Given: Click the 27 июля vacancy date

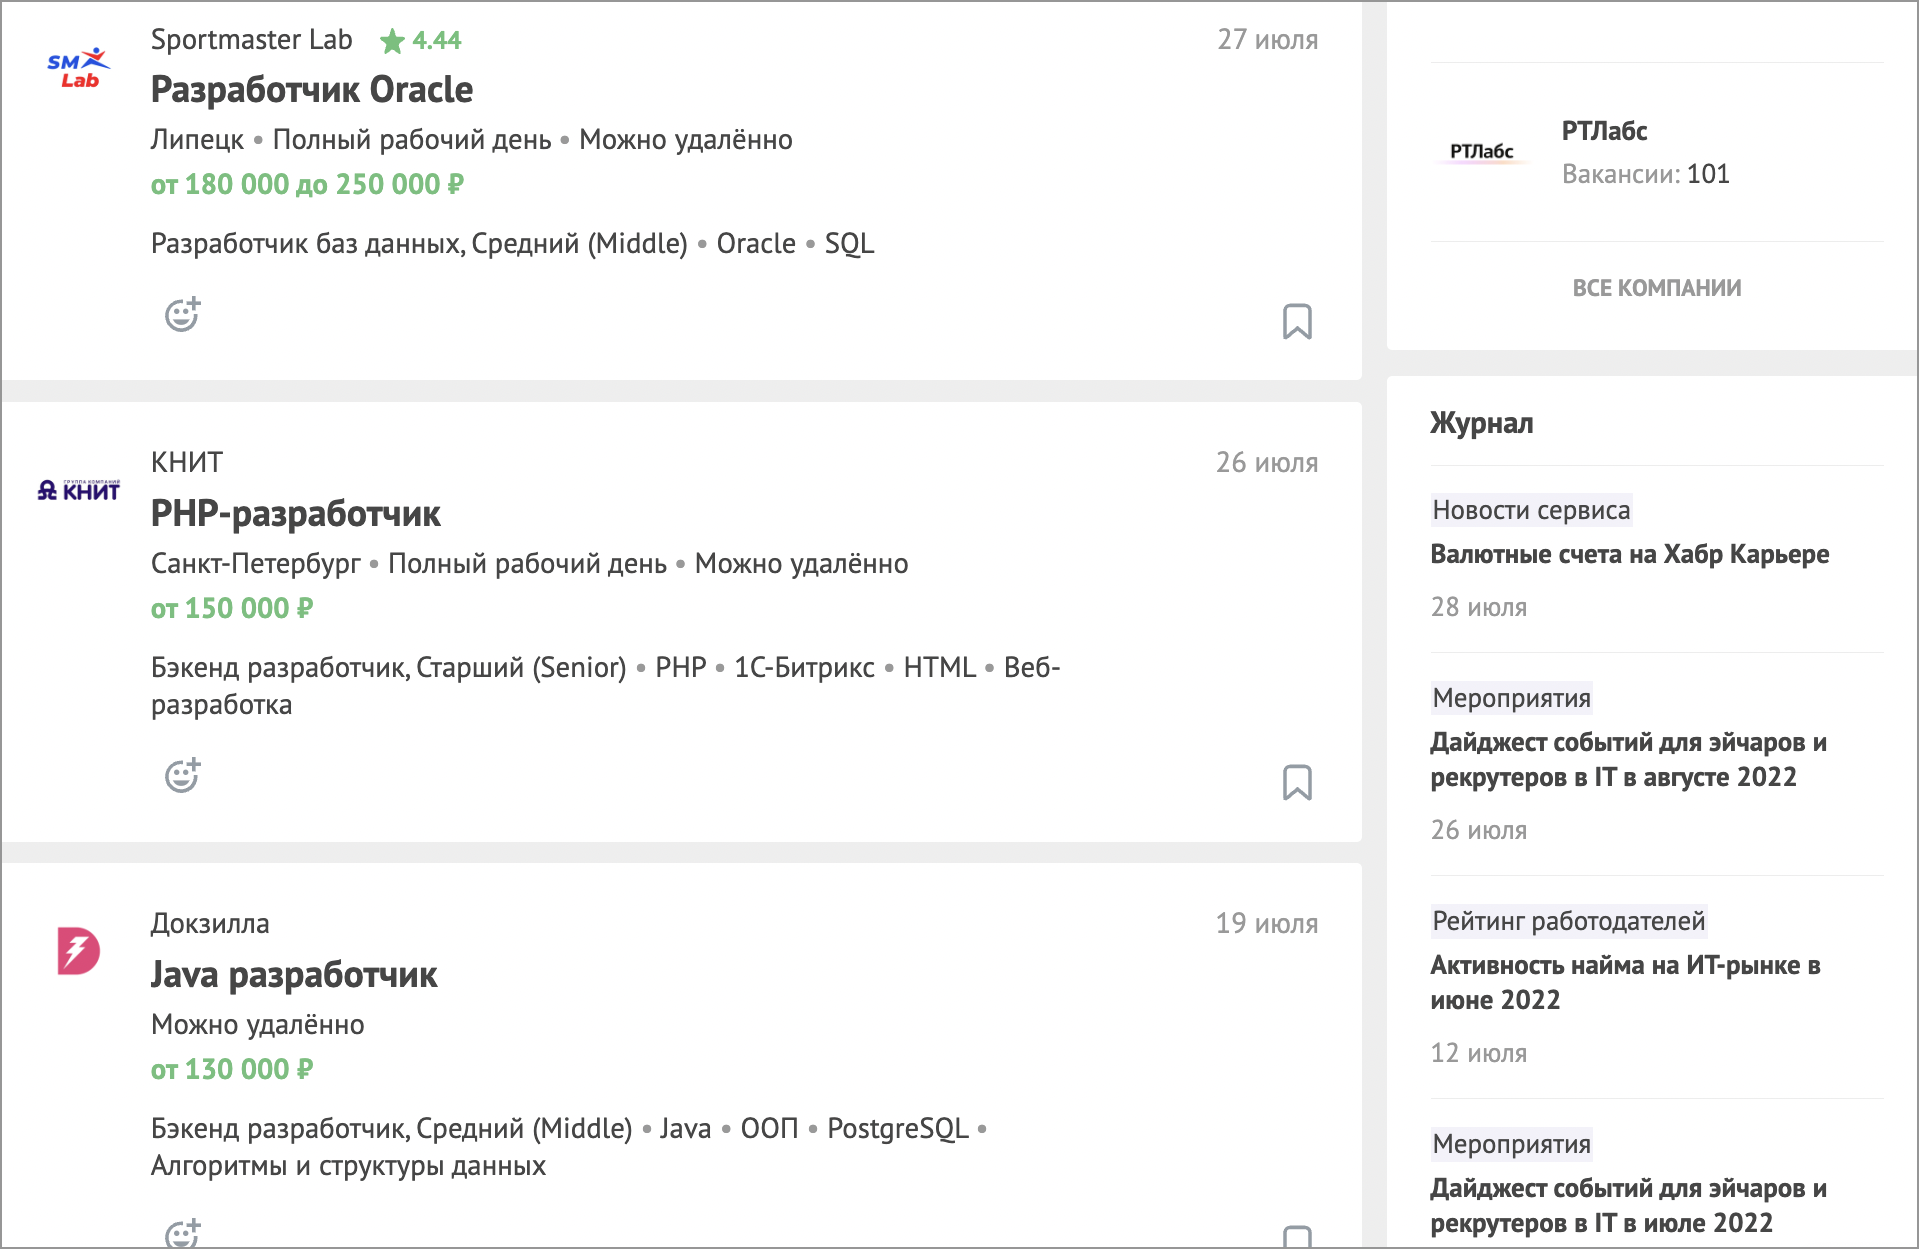Looking at the screenshot, I should (x=1267, y=40).
